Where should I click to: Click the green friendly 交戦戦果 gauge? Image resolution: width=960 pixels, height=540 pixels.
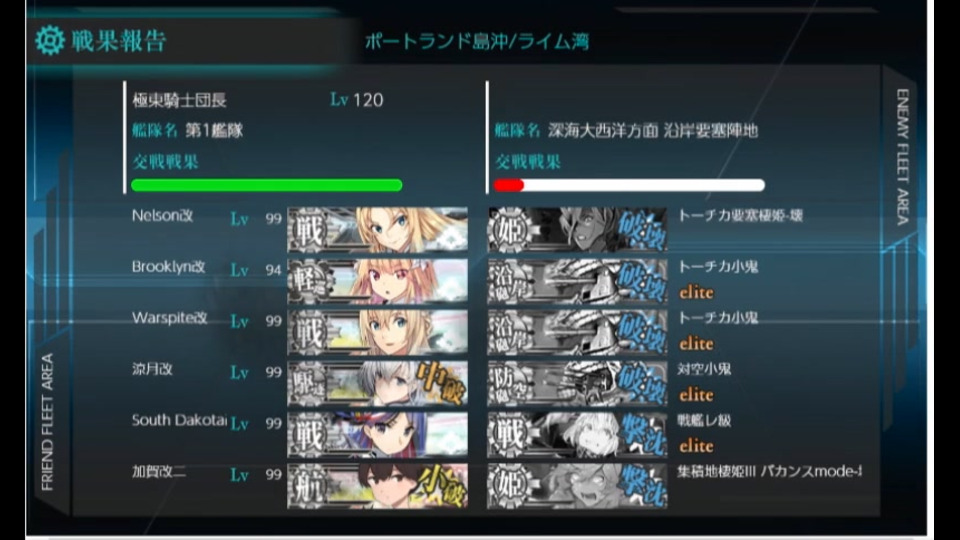[267, 185]
